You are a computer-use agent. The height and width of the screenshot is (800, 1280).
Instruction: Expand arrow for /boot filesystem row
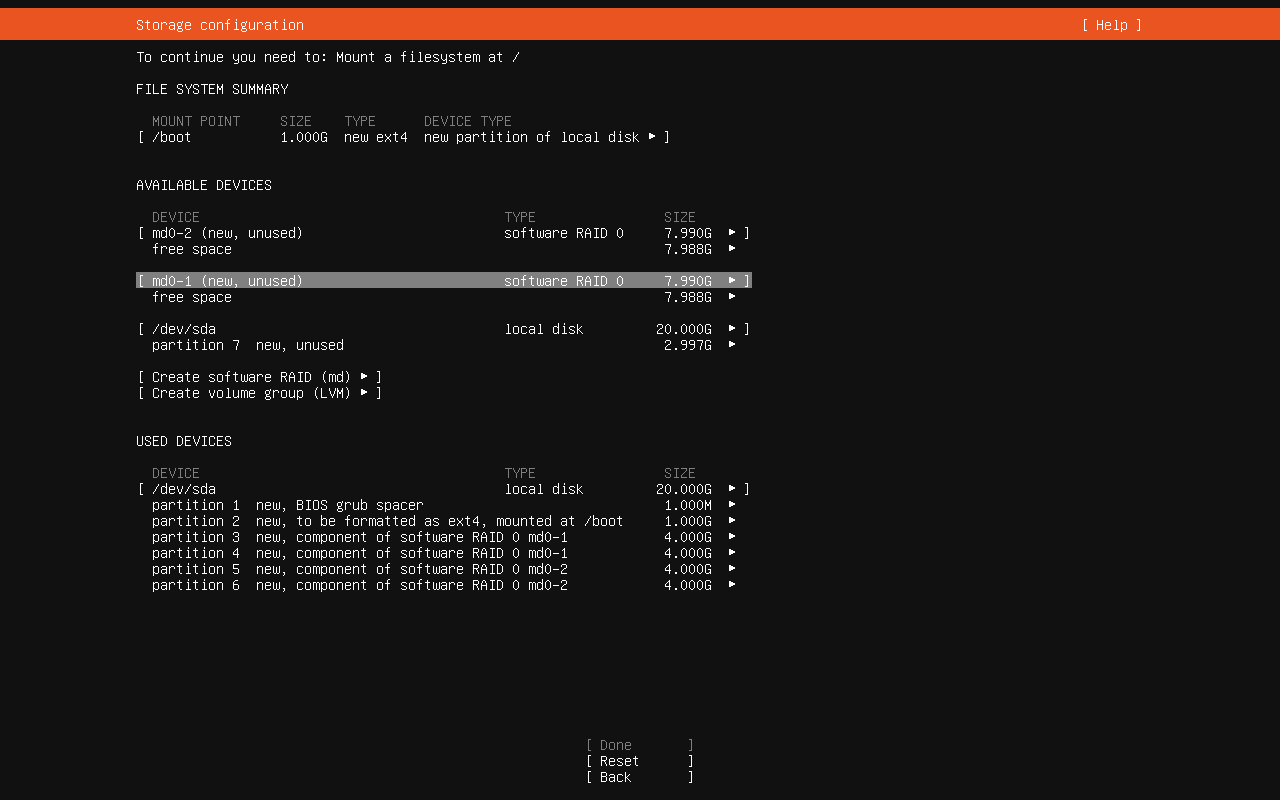click(x=652, y=137)
